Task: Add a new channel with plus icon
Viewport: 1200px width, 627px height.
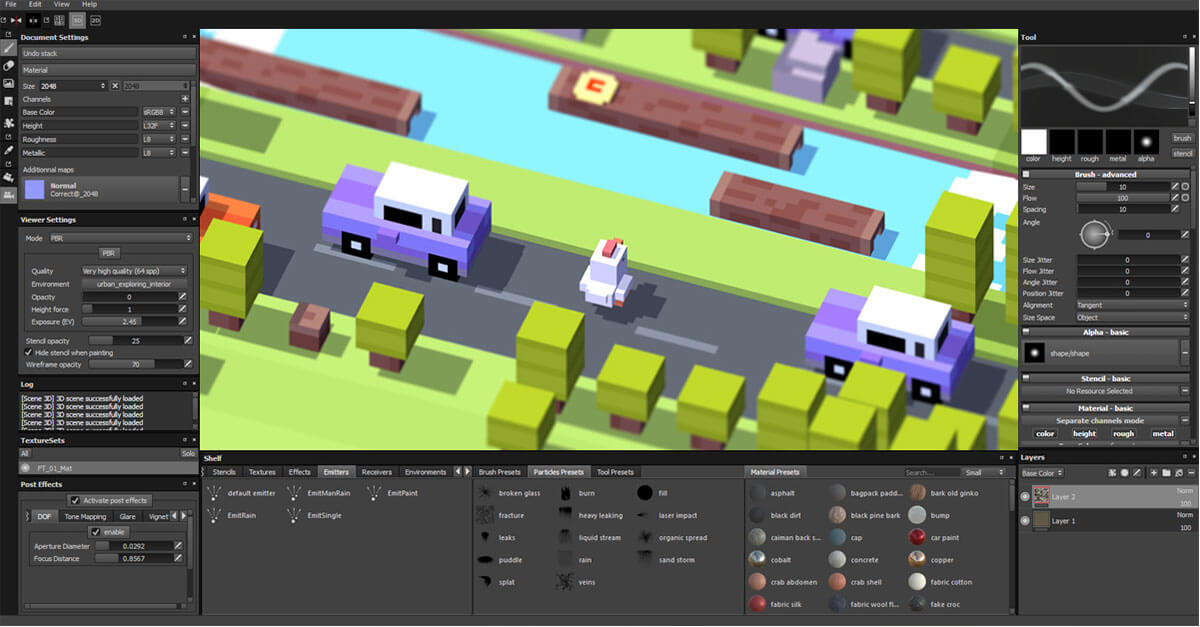Action: pos(185,99)
